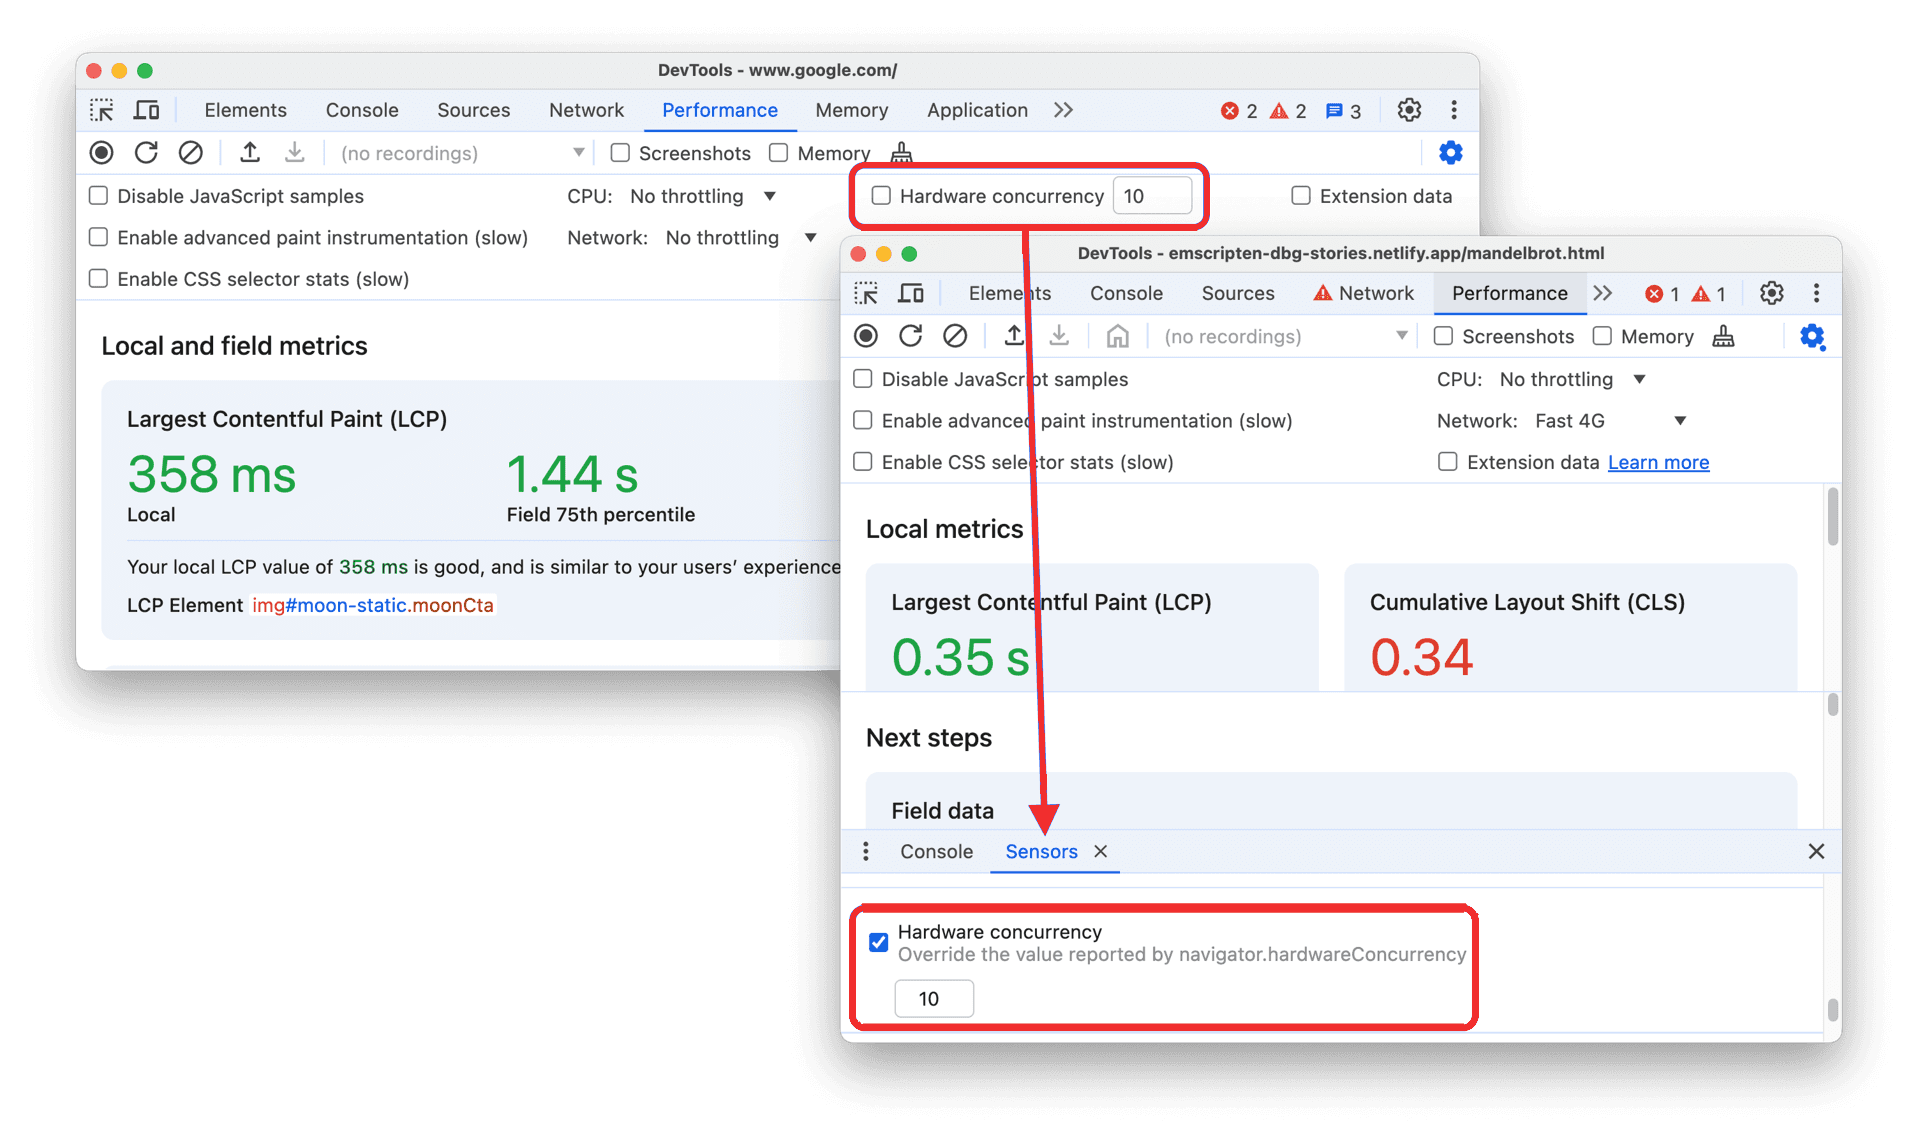Viewport: 1920px width, 1125px height.
Task: Click the collect garbage broom icon in the front window
Action: (x=1723, y=336)
